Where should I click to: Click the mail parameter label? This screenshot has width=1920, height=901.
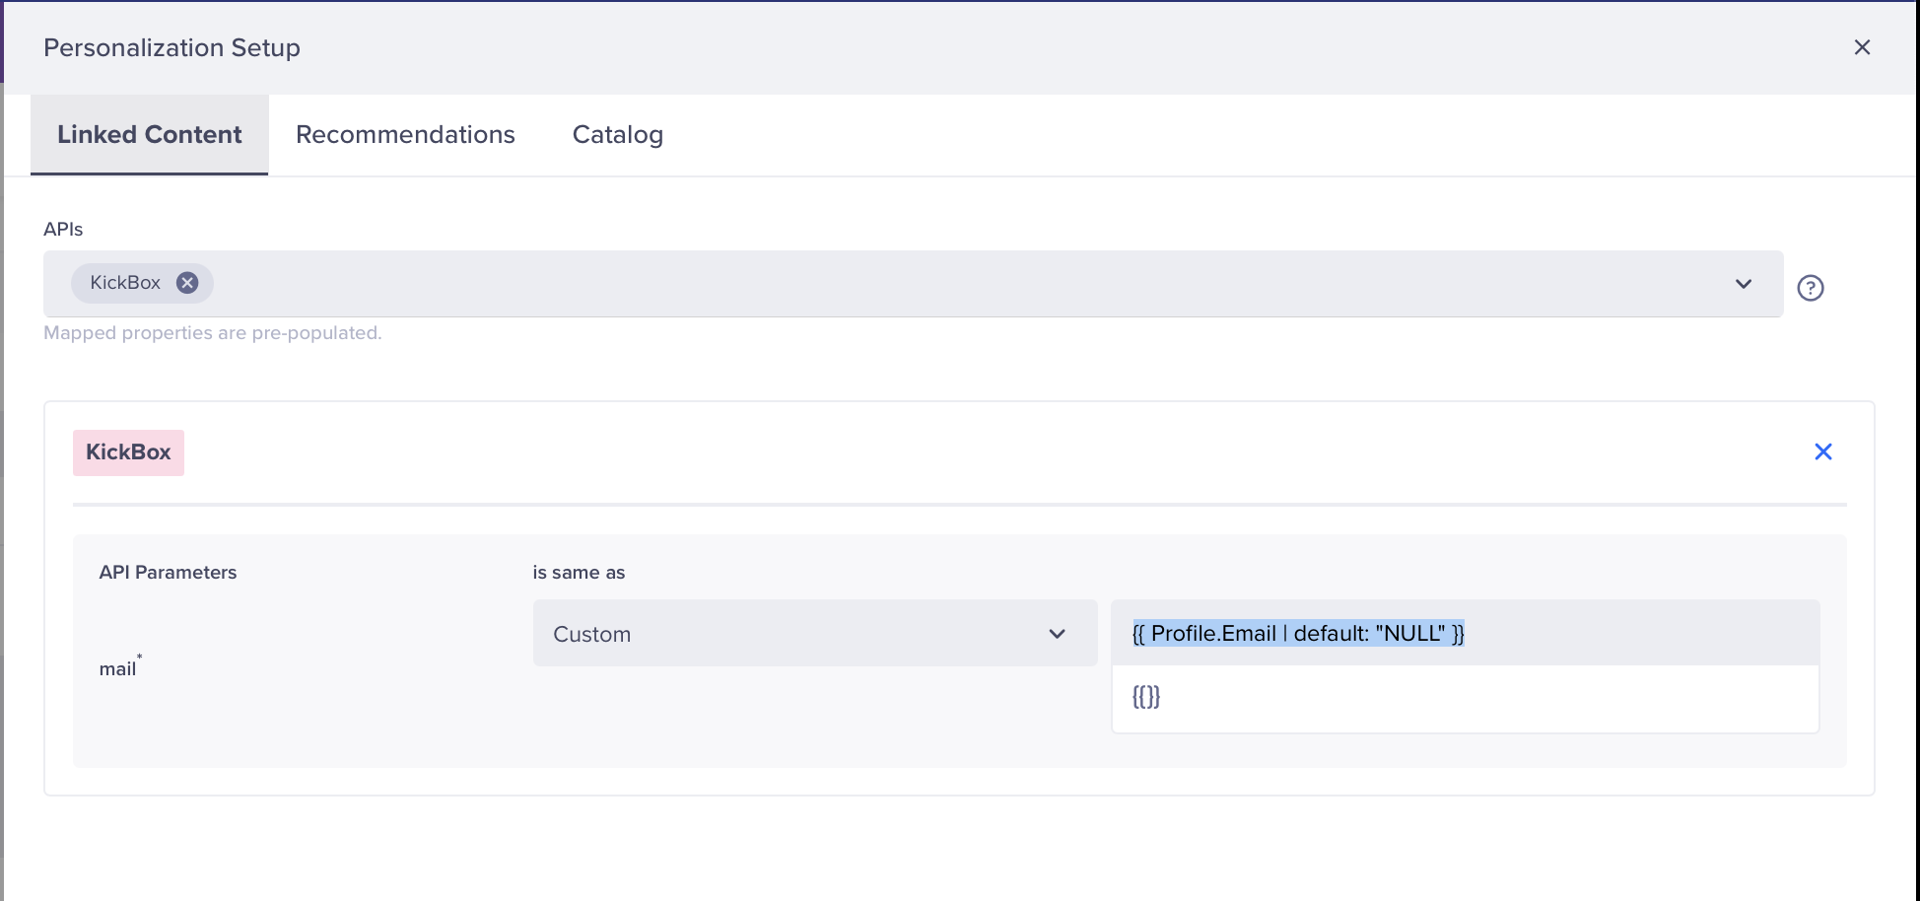[x=117, y=668]
